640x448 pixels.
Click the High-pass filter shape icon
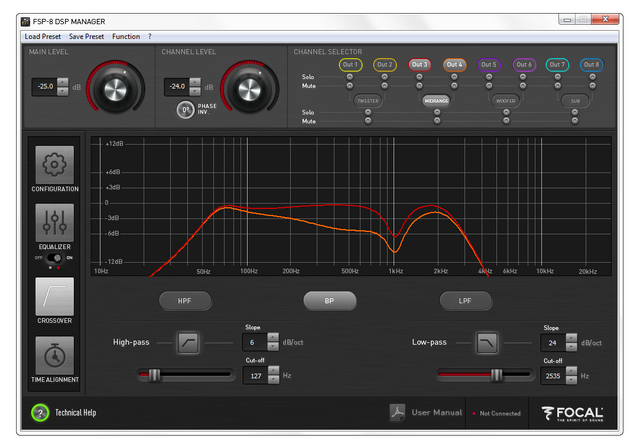(x=190, y=343)
